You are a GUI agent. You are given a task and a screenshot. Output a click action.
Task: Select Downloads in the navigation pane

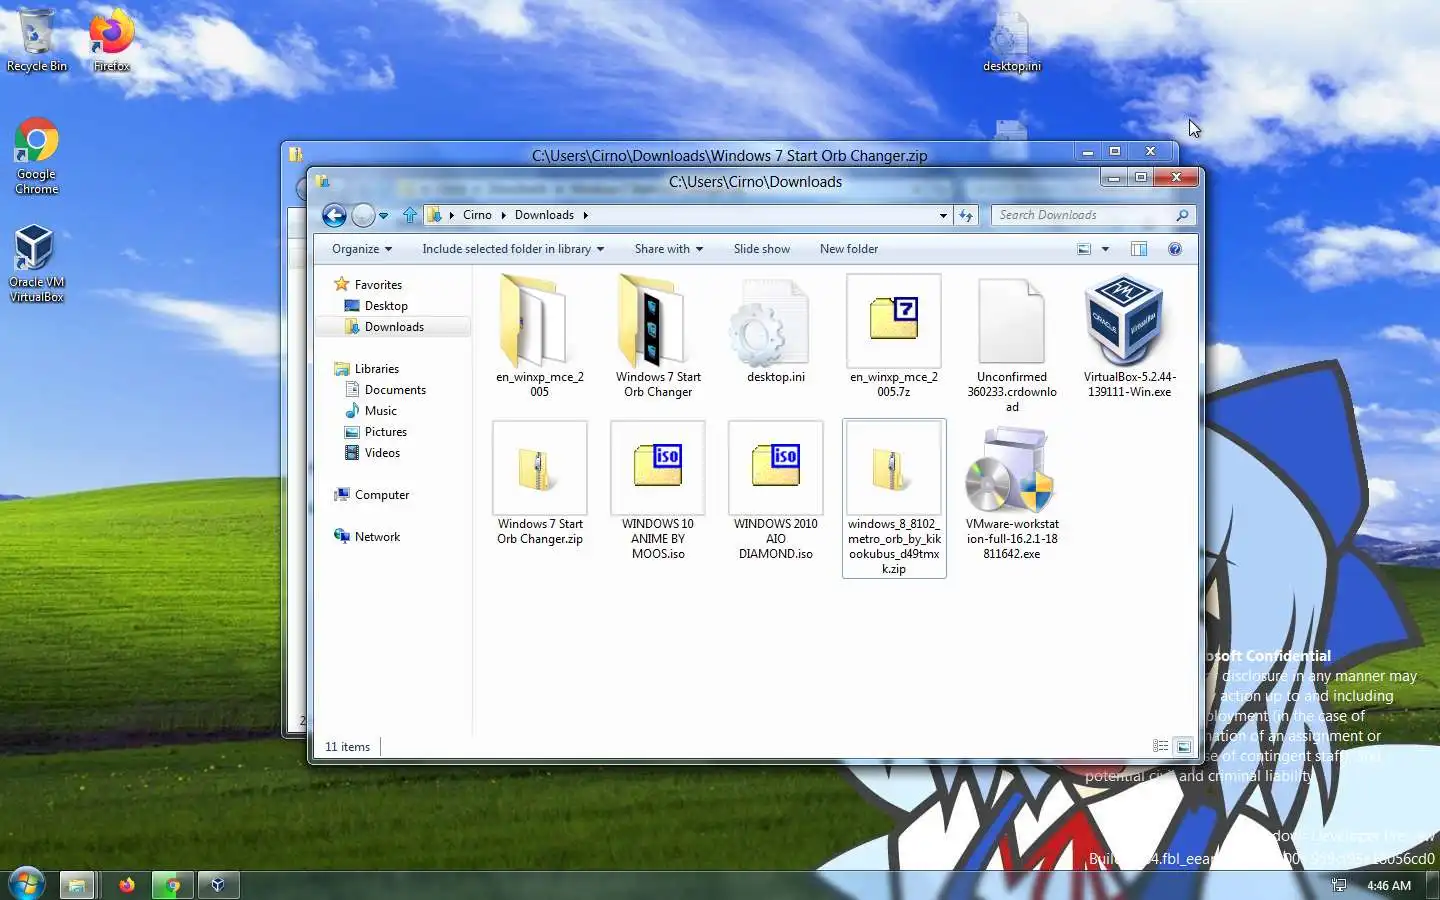pyautogui.click(x=394, y=327)
